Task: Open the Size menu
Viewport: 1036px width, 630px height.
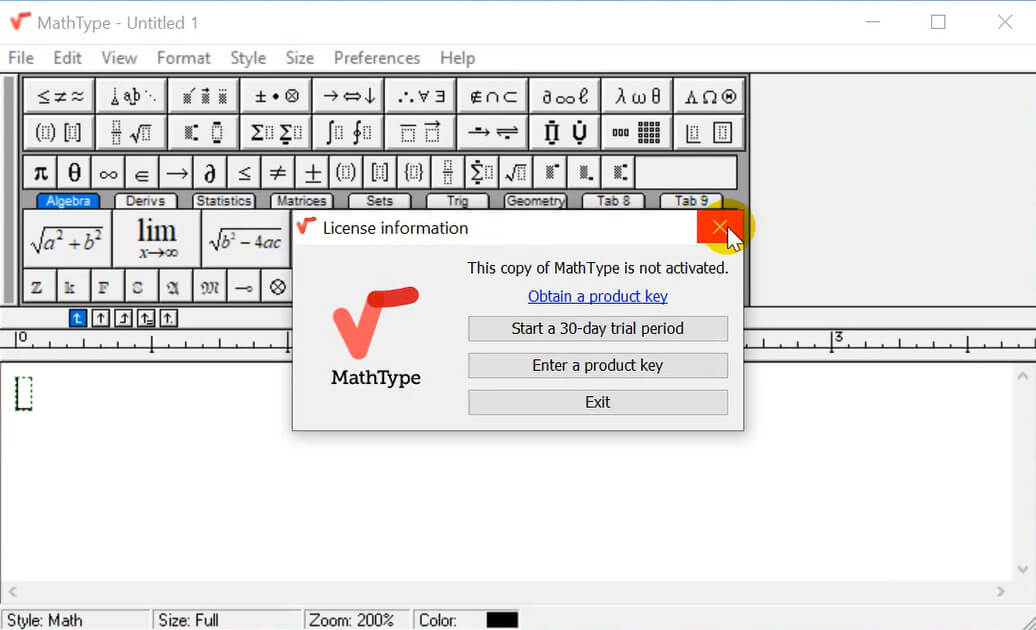Action: coord(299,58)
